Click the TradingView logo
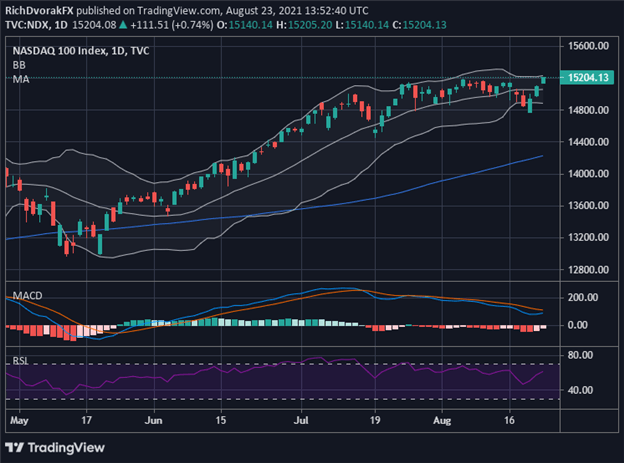Viewport: 624px width, 463px height. [55, 447]
